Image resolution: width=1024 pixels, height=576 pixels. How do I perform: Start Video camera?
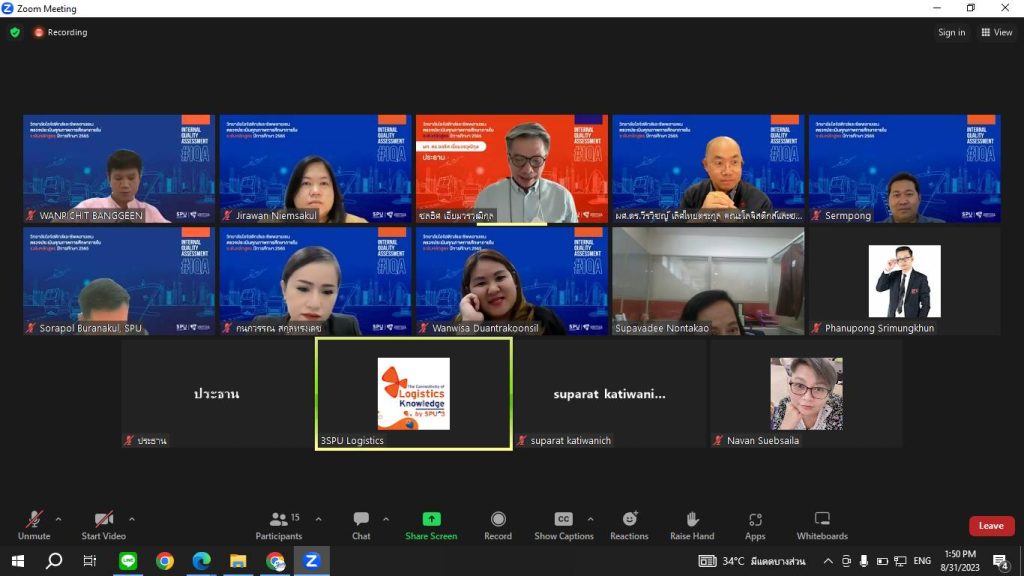(x=103, y=526)
